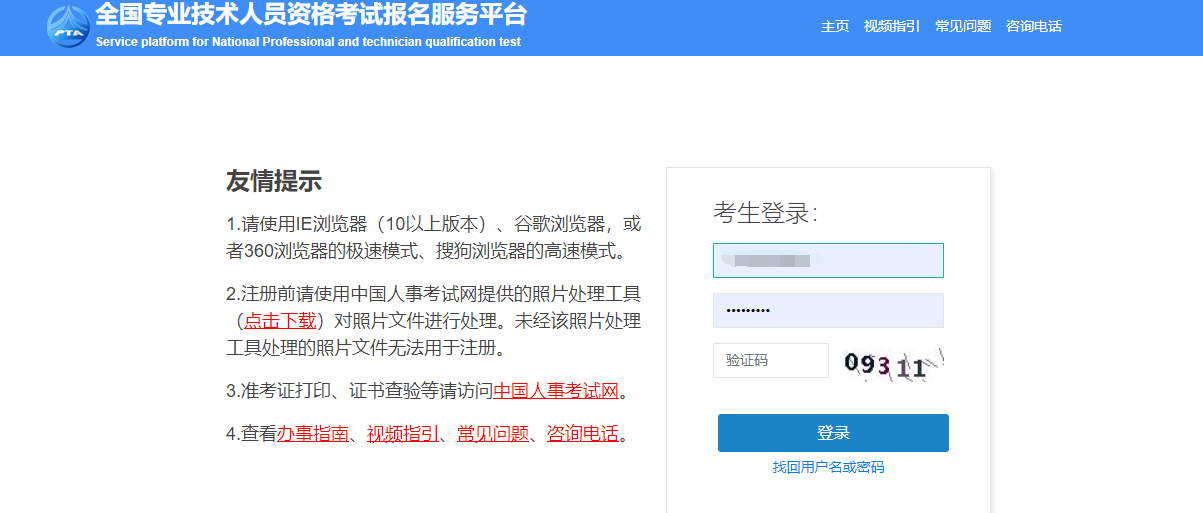Open the 咨询电话 item in top navigation
The width and height of the screenshot is (1203, 513).
tap(1034, 26)
